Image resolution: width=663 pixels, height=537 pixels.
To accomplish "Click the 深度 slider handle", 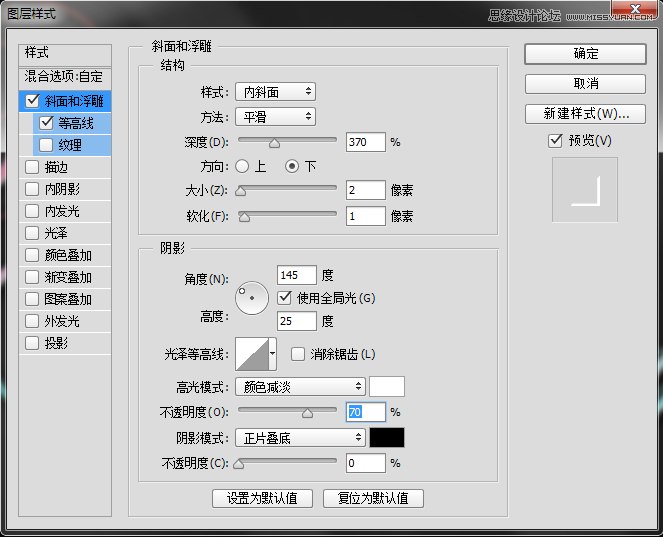I will pyautogui.click(x=274, y=143).
